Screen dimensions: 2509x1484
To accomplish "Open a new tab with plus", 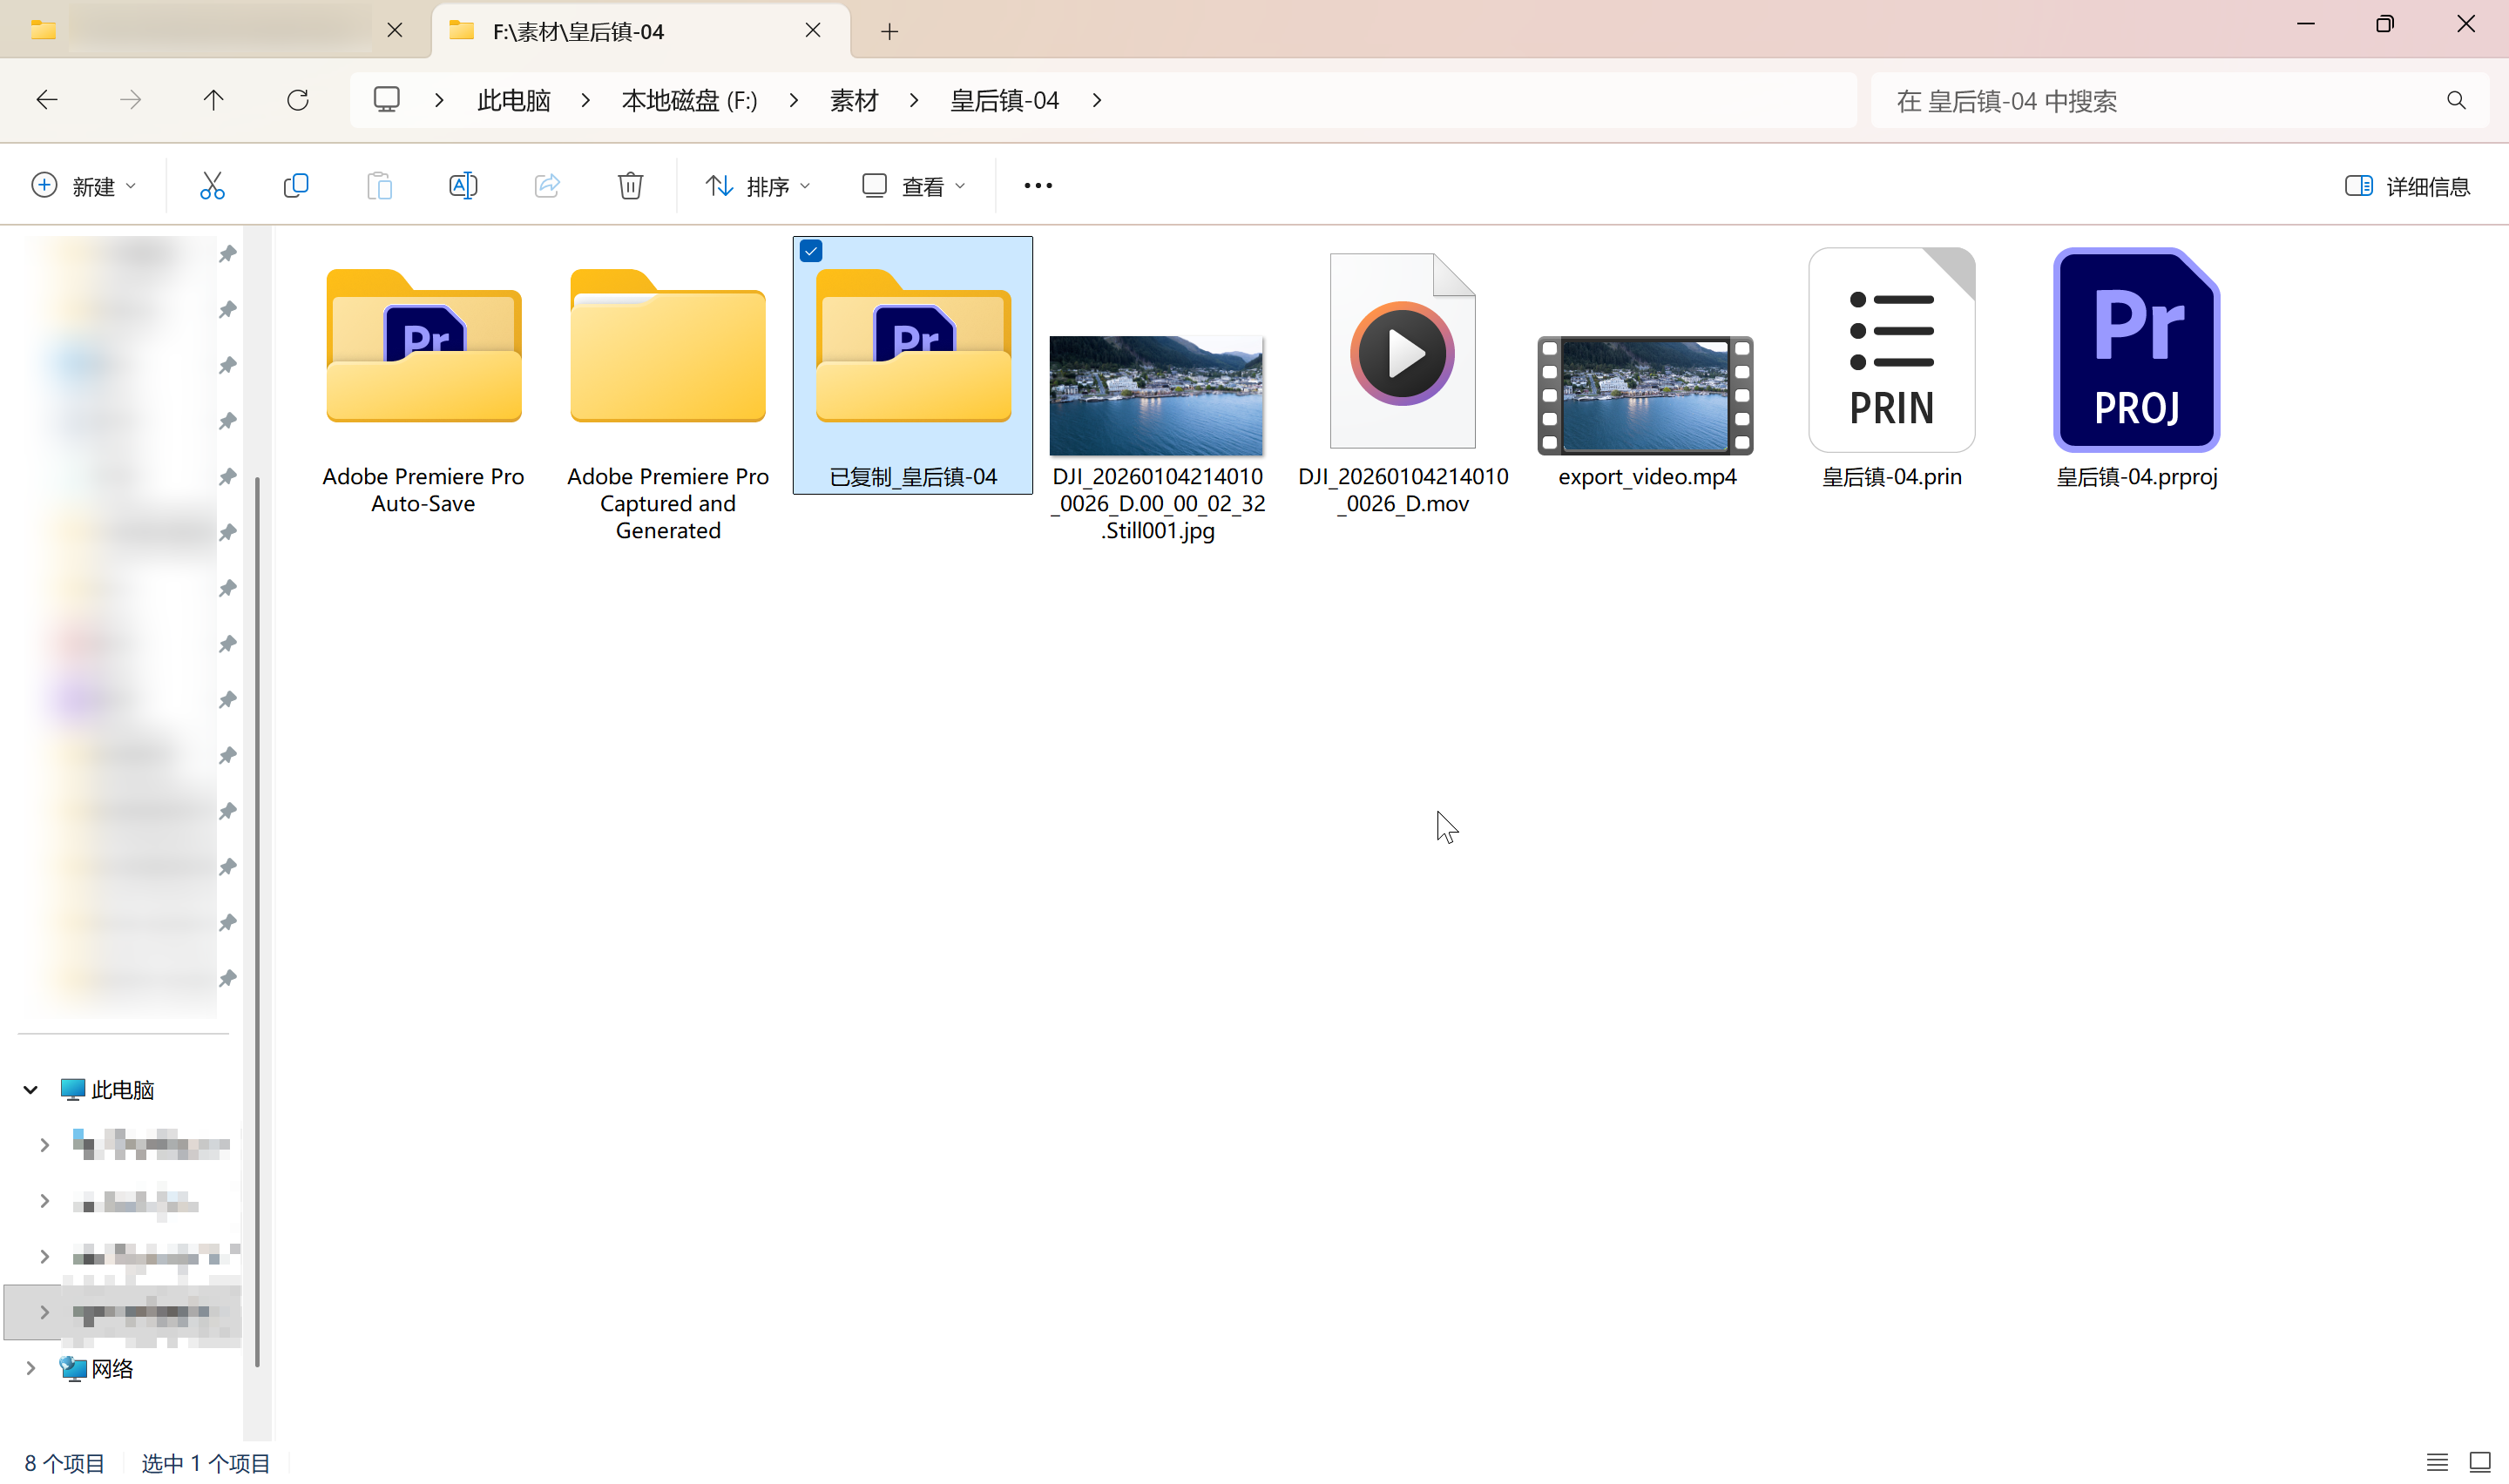I will [889, 32].
